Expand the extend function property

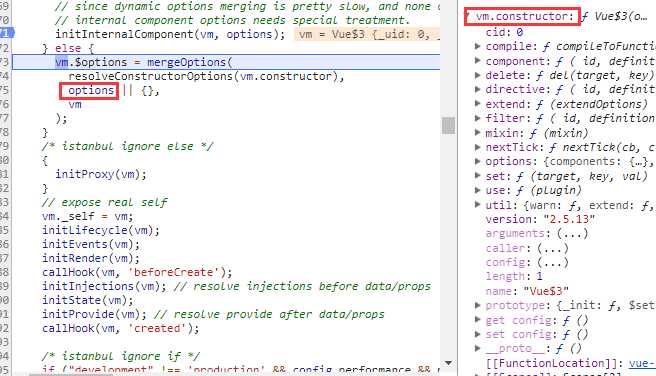[x=477, y=104]
